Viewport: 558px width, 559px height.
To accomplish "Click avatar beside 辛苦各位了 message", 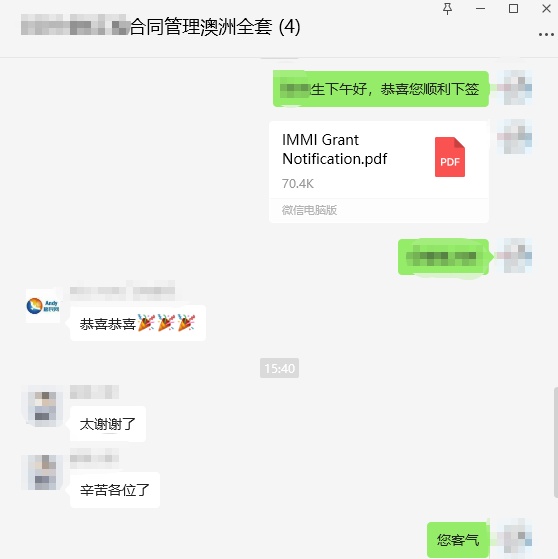I will click(x=42, y=472).
